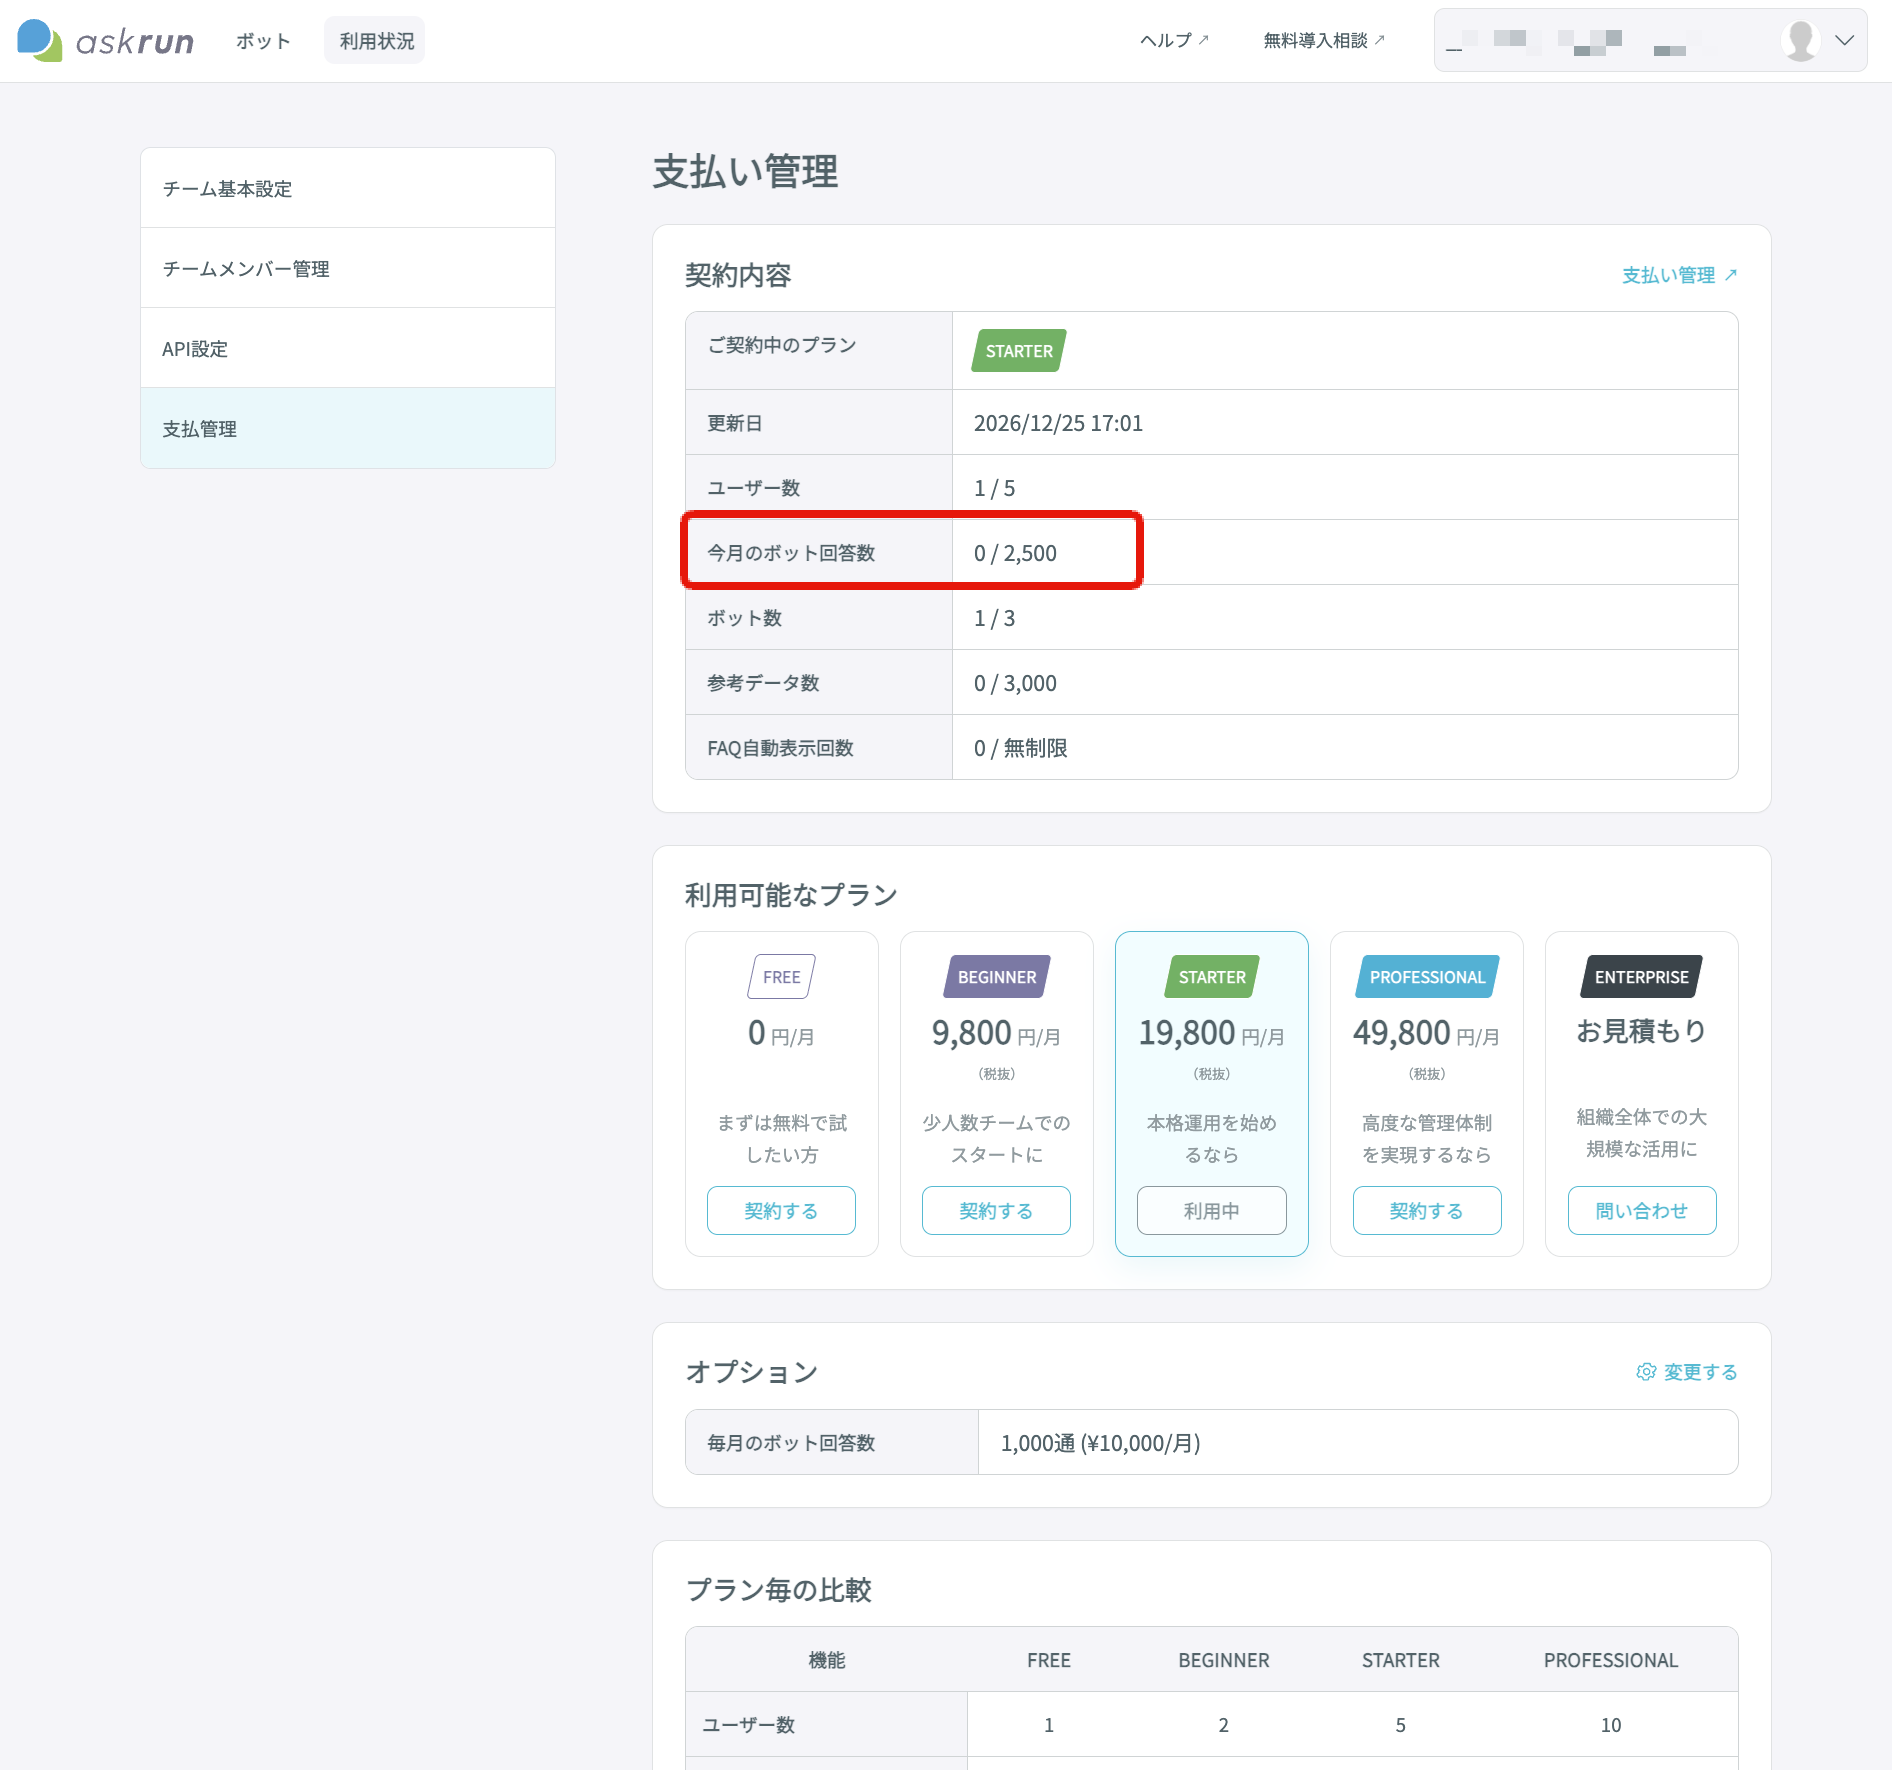Viewport: 1892px width, 1770px height.
Task: Click the 19,800 円/月 price
Action: (x=1211, y=1033)
